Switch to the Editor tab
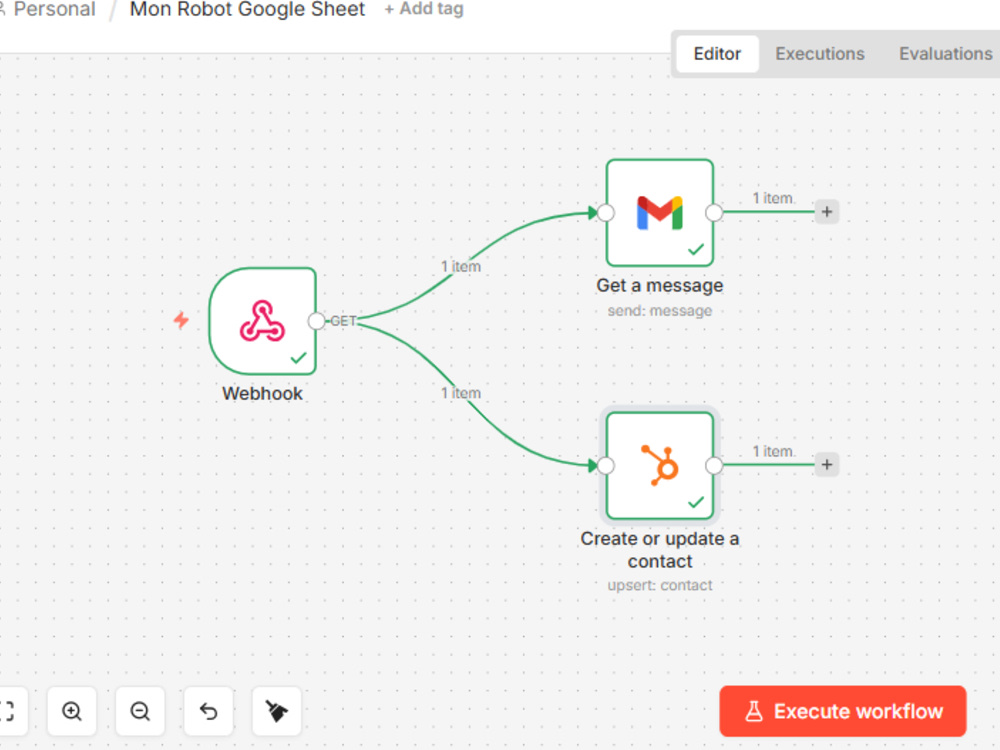Image resolution: width=1000 pixels, height=750 pixels. [717, 54]
